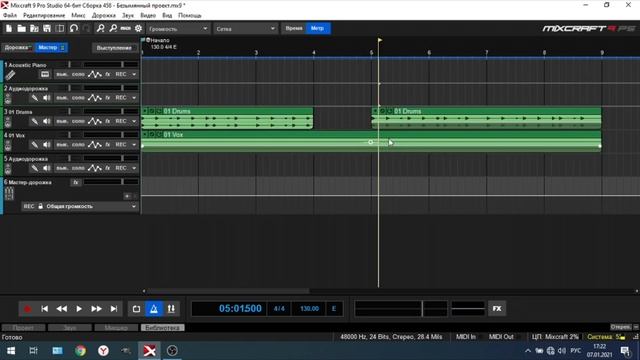The image size is (640, 360).
Task: Open the Звук menu
Action: (128, 16)
